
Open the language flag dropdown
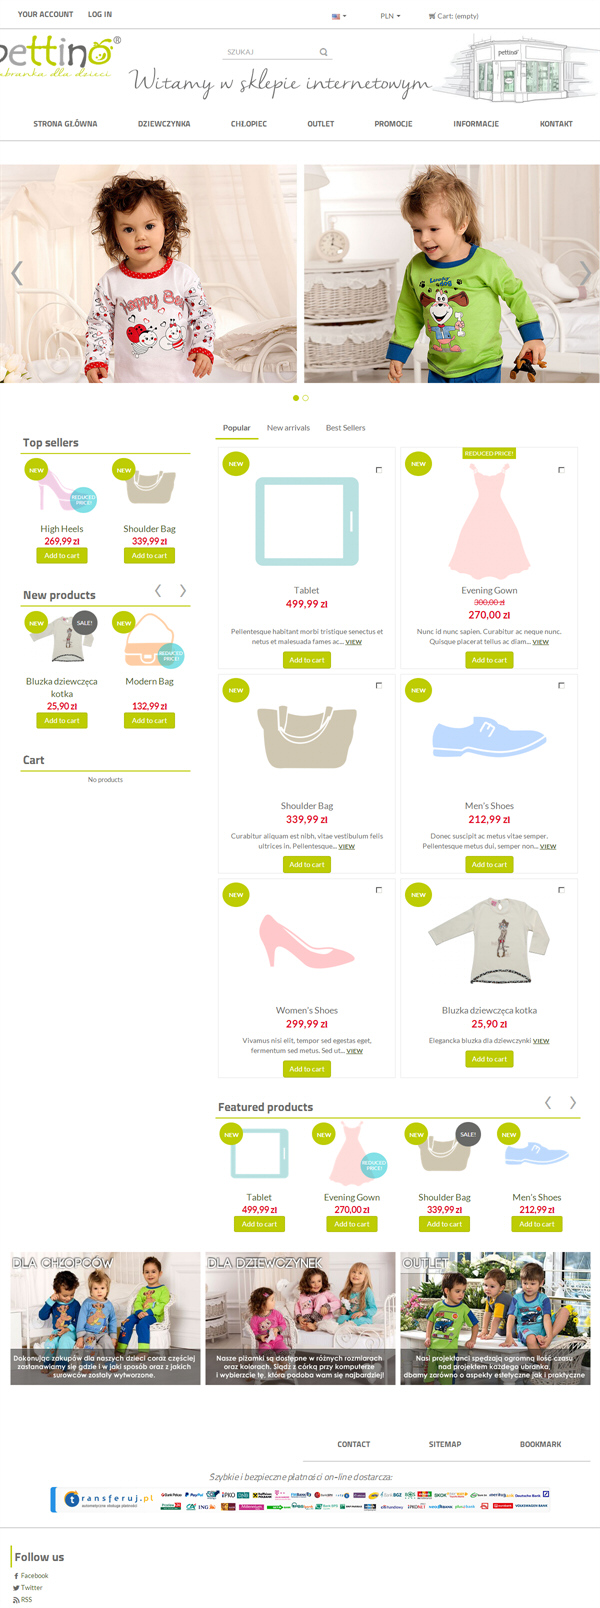339,16
